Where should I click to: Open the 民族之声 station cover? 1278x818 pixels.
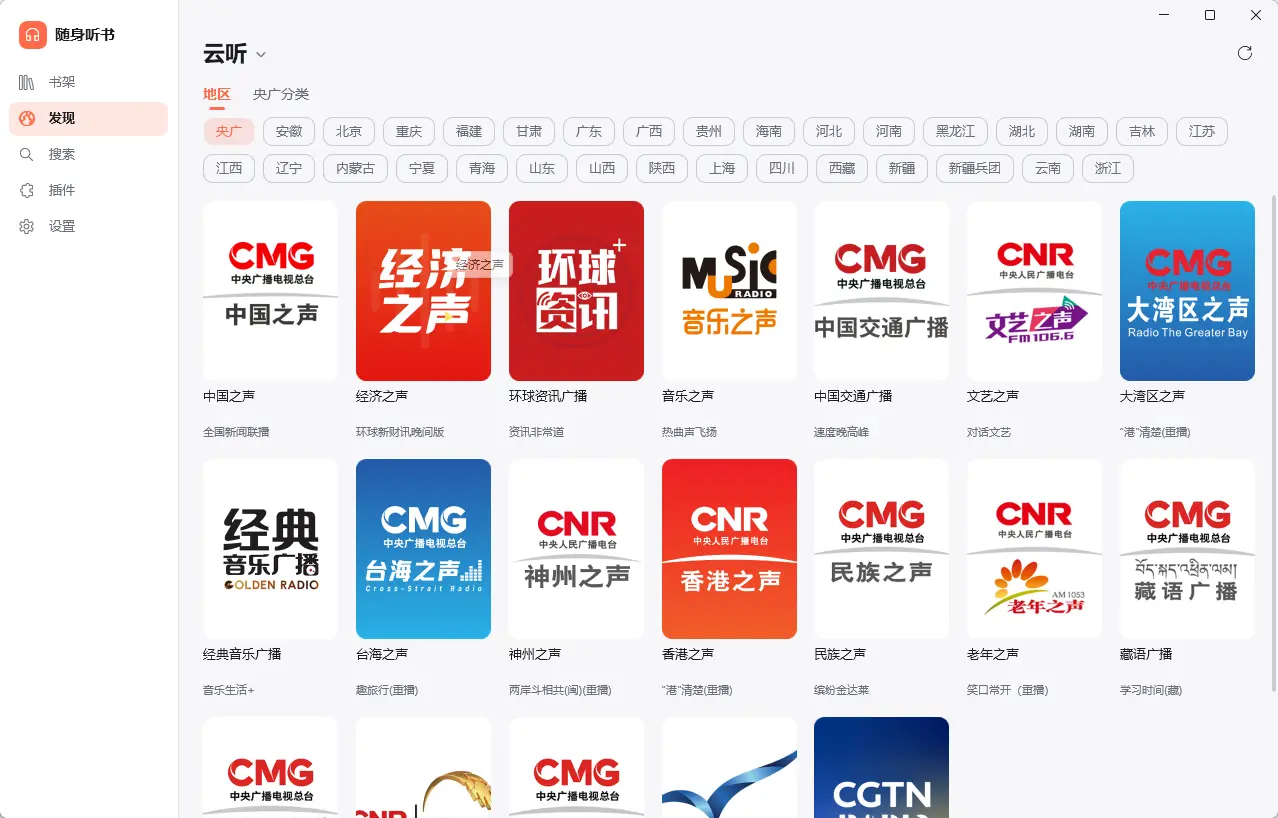(881, 549)
